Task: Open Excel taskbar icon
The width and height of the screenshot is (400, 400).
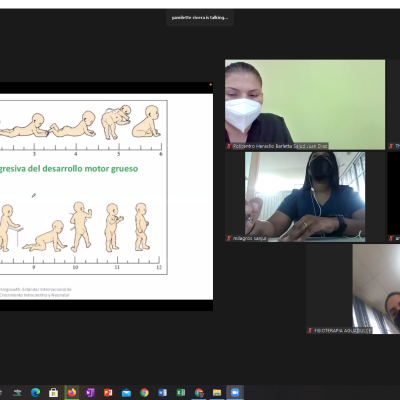Action: (x=181, y=392)
